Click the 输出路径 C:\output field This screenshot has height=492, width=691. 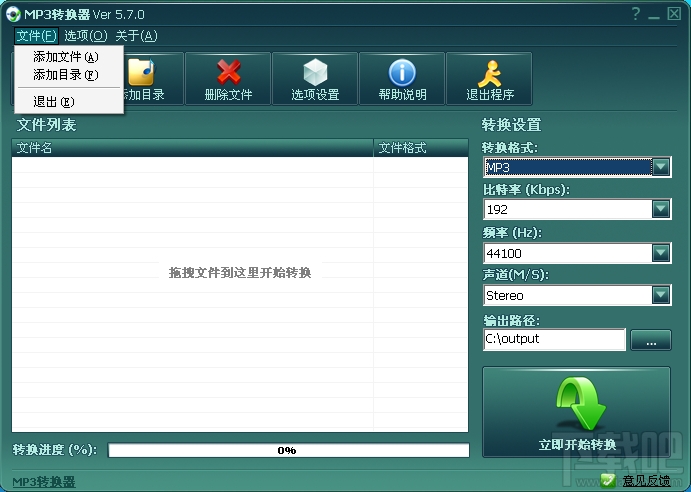coord(554,339)
